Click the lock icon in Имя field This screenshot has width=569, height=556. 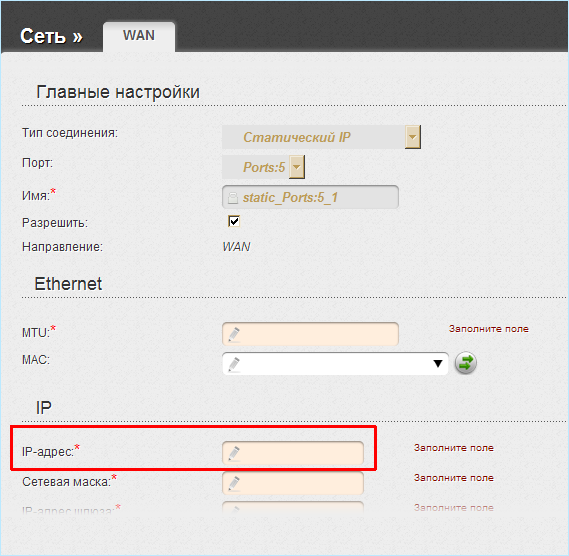pyautogui.click(x=233, y=198)
